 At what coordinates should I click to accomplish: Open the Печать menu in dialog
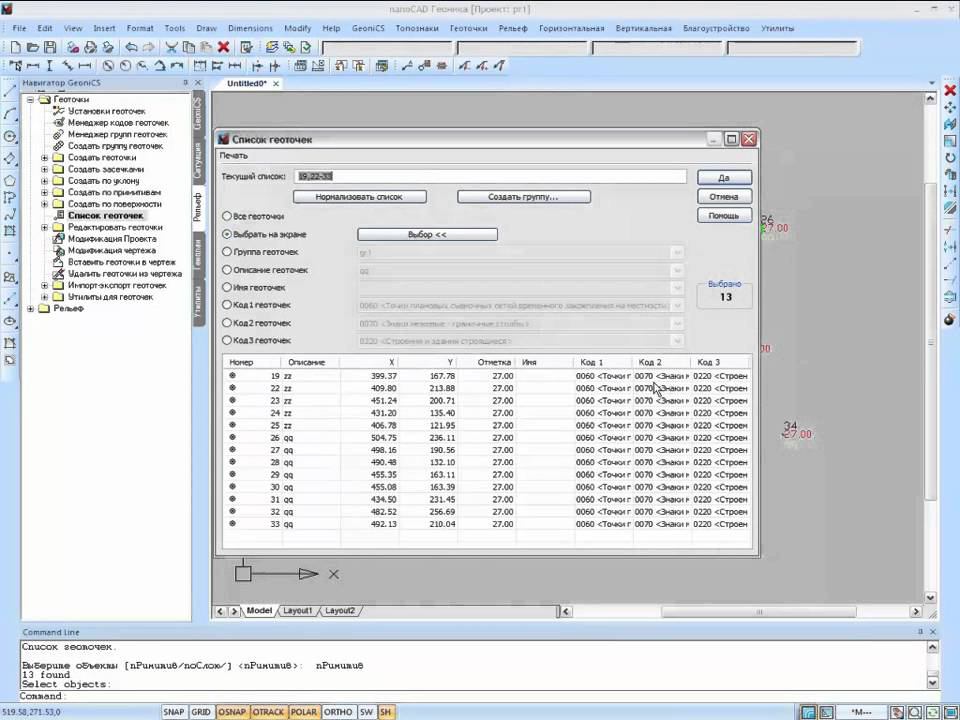tap(234, 156)
